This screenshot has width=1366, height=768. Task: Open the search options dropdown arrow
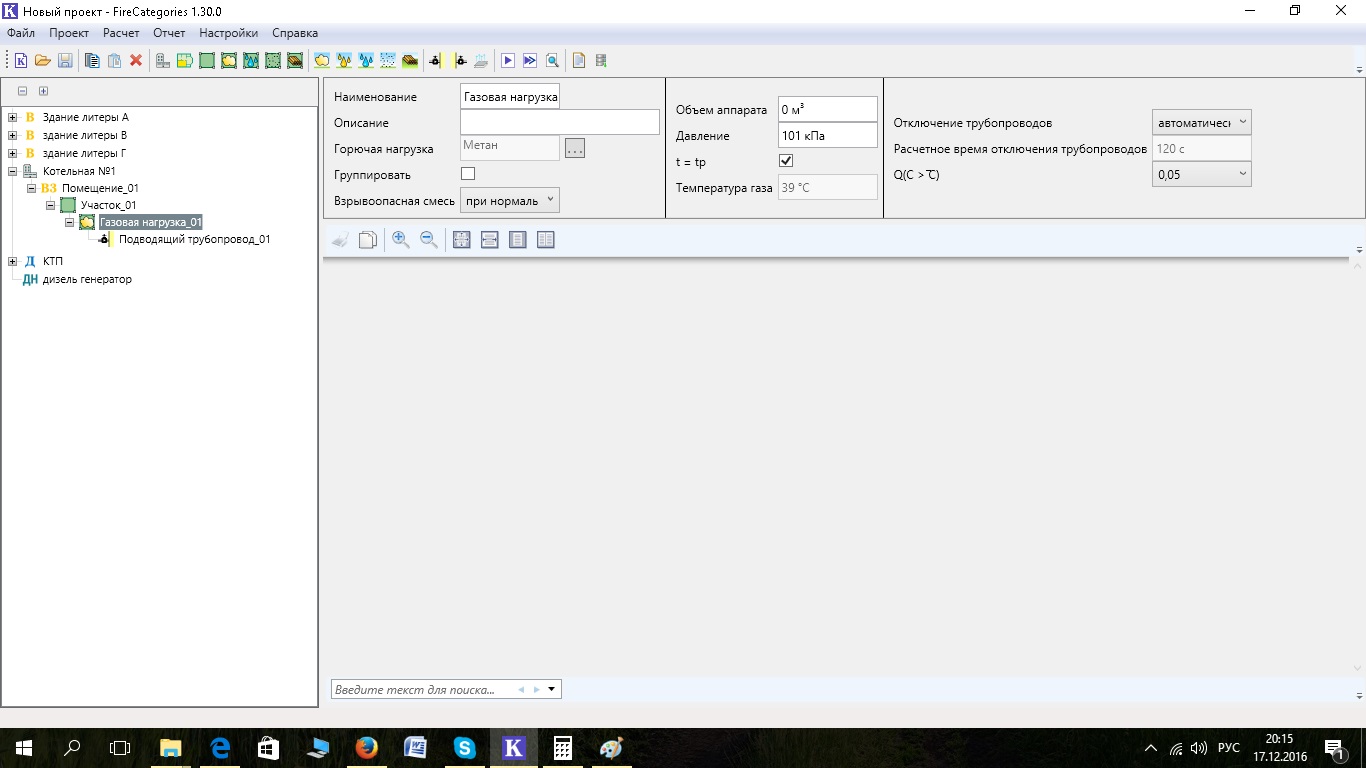(551, 690)
